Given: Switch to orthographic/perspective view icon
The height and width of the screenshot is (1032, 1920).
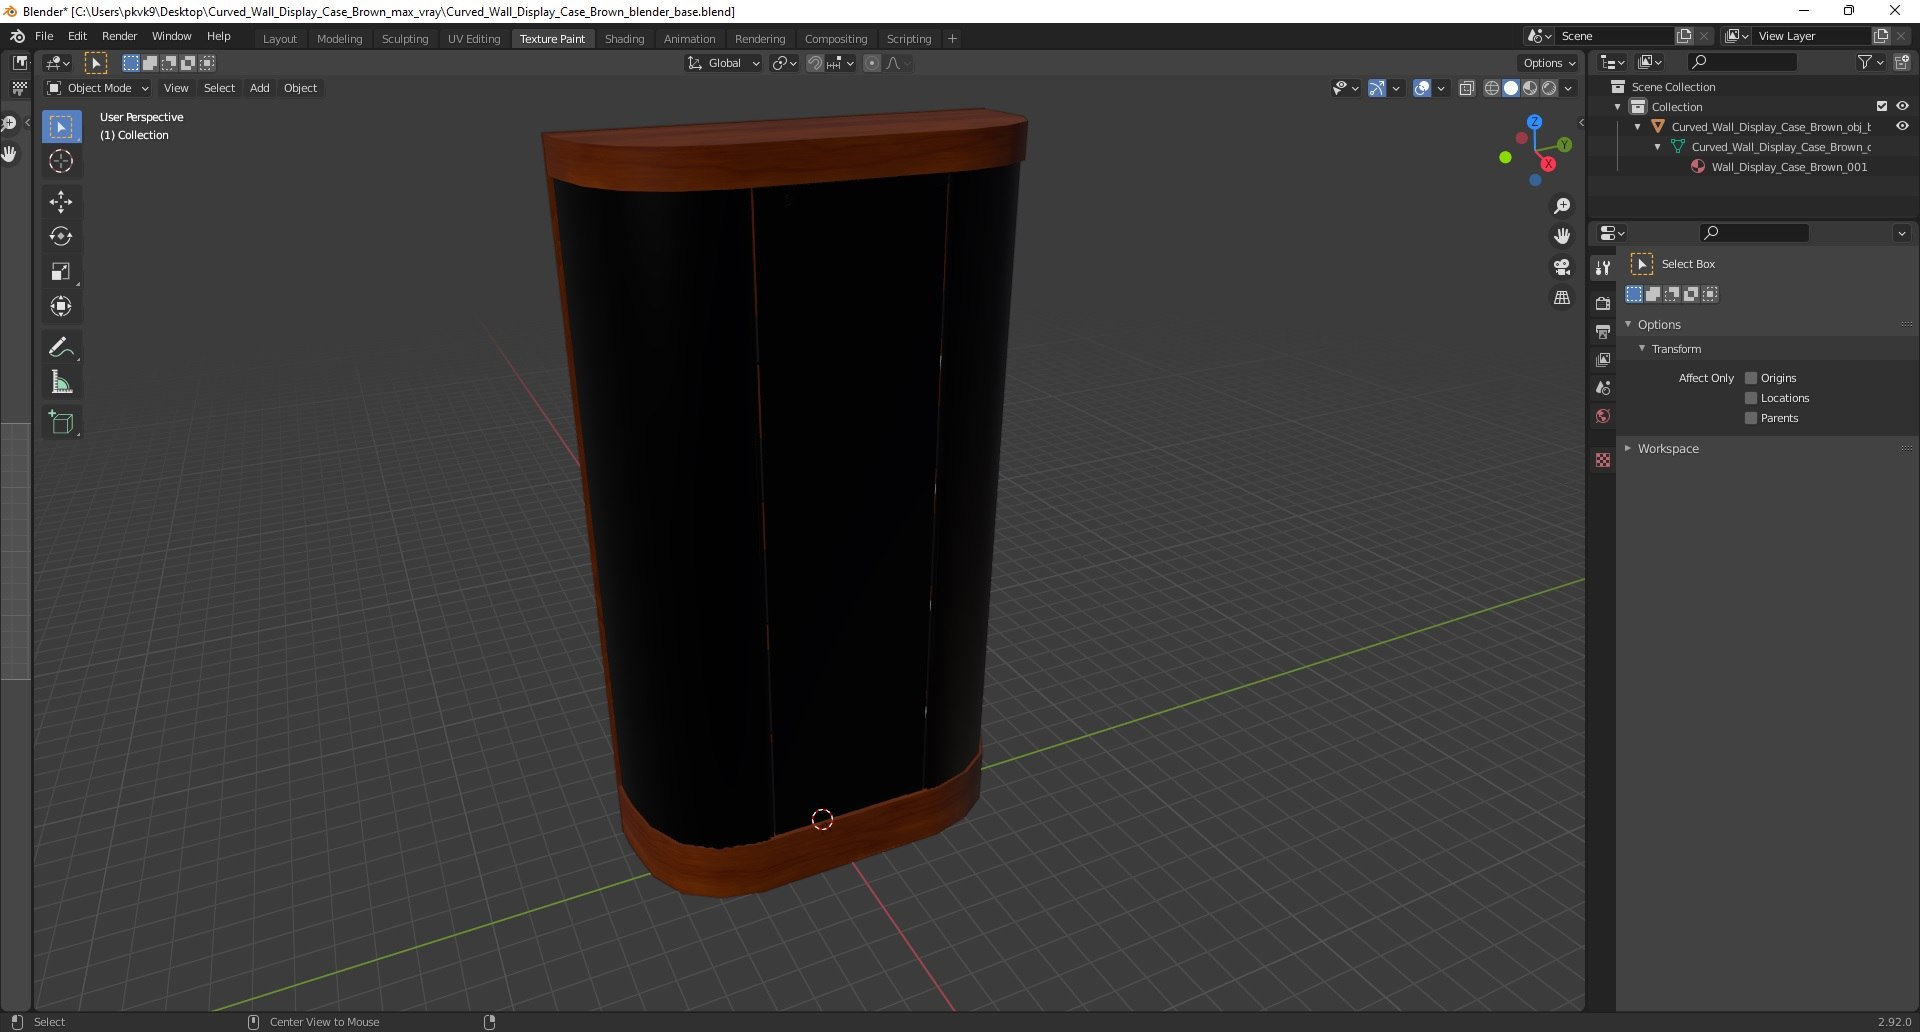Looking at the screenshot, I should (x=1562, y=298).
